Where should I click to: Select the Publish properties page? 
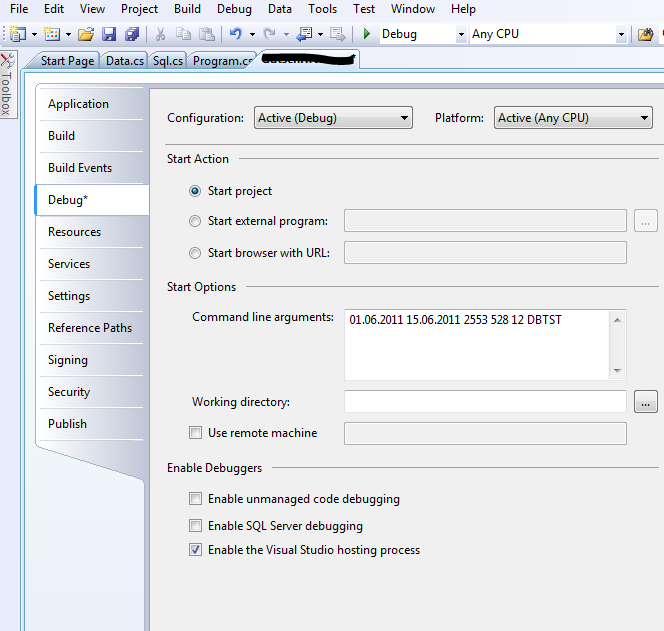coord(91,423)
